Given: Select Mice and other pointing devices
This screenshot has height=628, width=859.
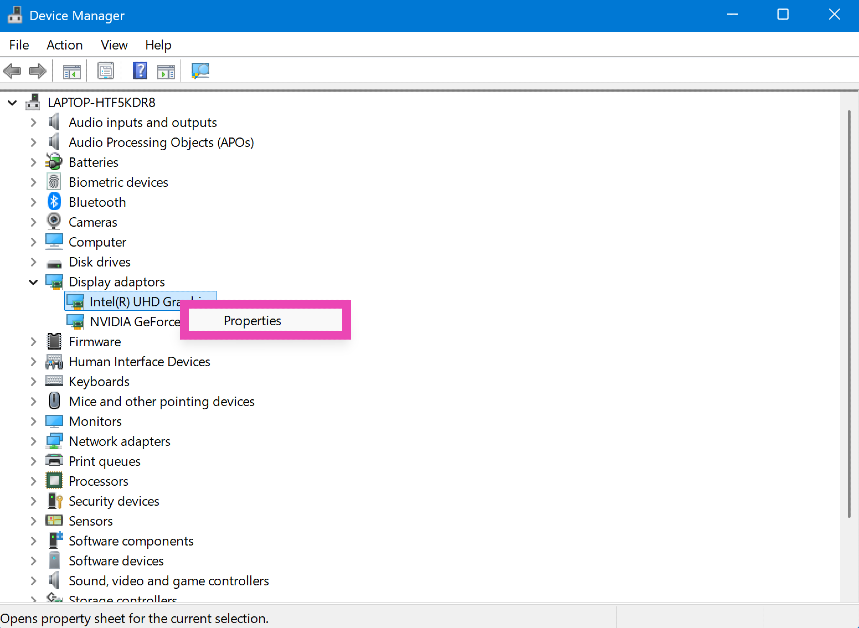Looking at the screenshot, I should click(161, 401).
